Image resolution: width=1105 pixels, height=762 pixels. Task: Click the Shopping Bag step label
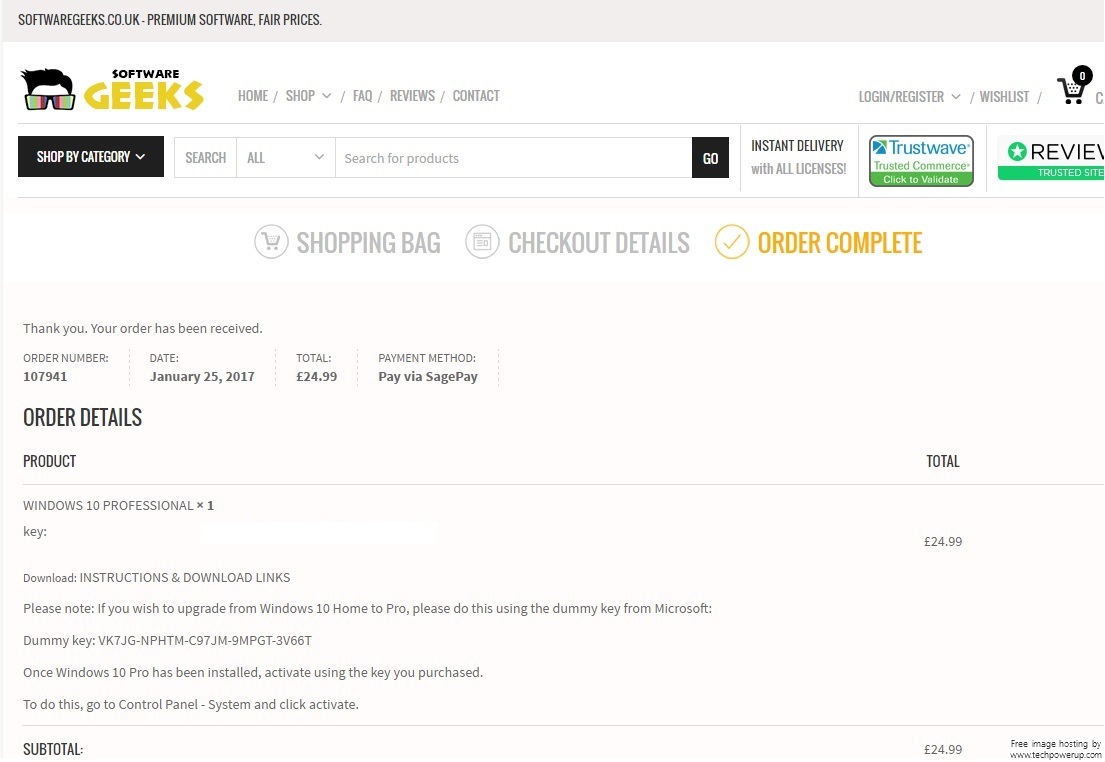pos(369,242)
